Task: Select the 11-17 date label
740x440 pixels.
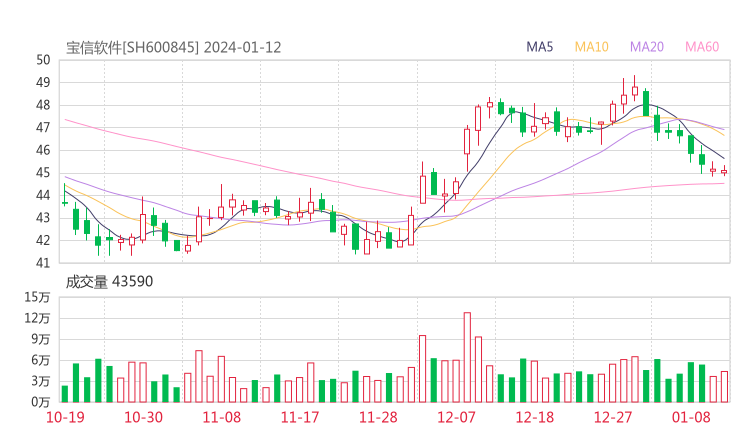Action: tap(300, 417)
